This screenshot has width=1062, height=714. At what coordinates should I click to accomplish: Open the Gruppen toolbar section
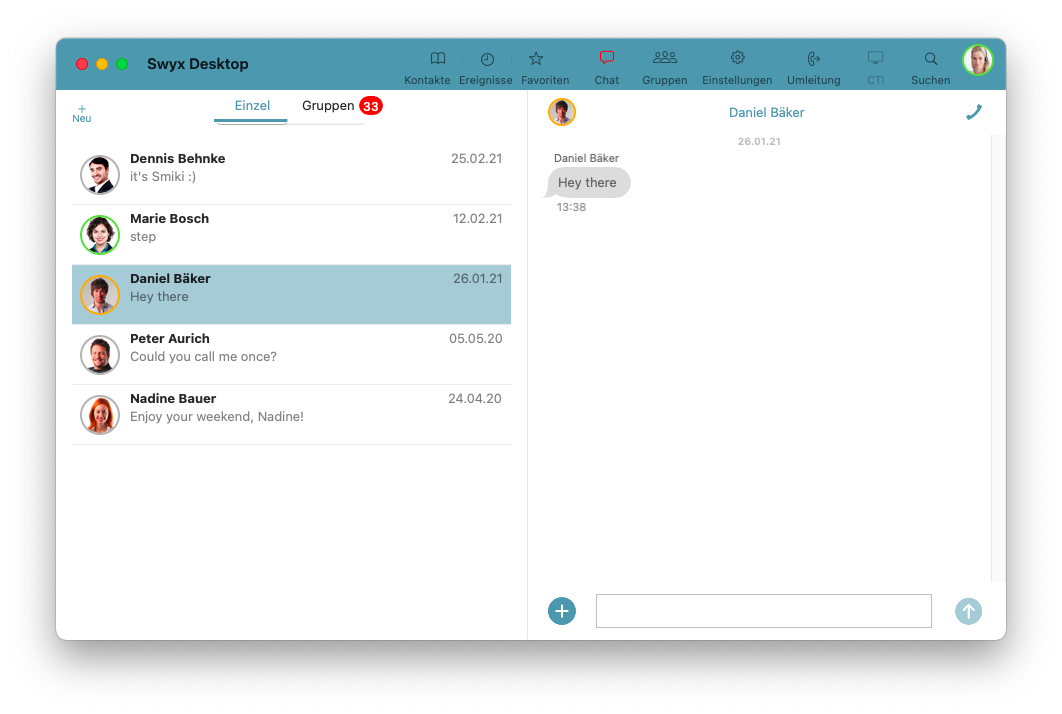[664, 68]
